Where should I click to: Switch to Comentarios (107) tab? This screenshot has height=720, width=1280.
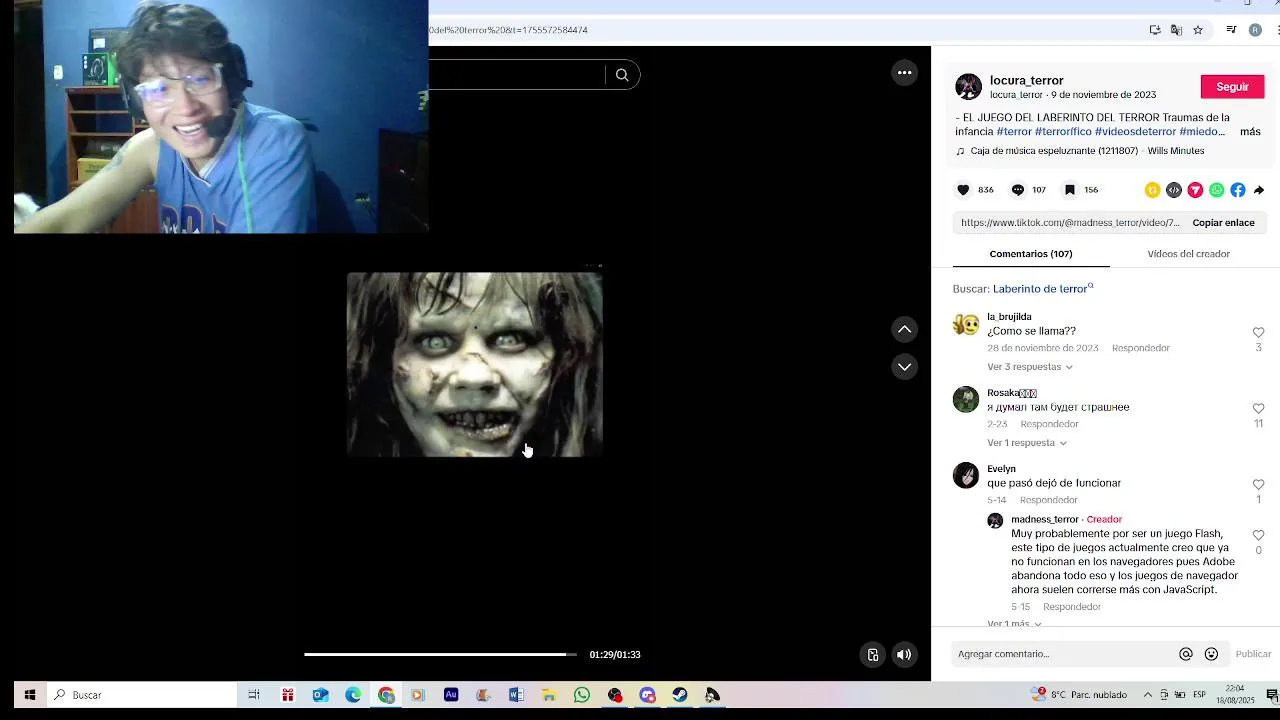pos(1031,254)
